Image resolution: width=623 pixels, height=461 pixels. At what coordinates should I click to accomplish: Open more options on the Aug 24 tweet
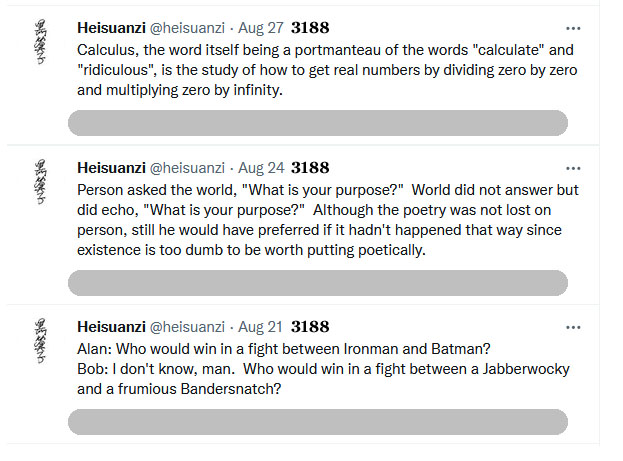[573, 168]
